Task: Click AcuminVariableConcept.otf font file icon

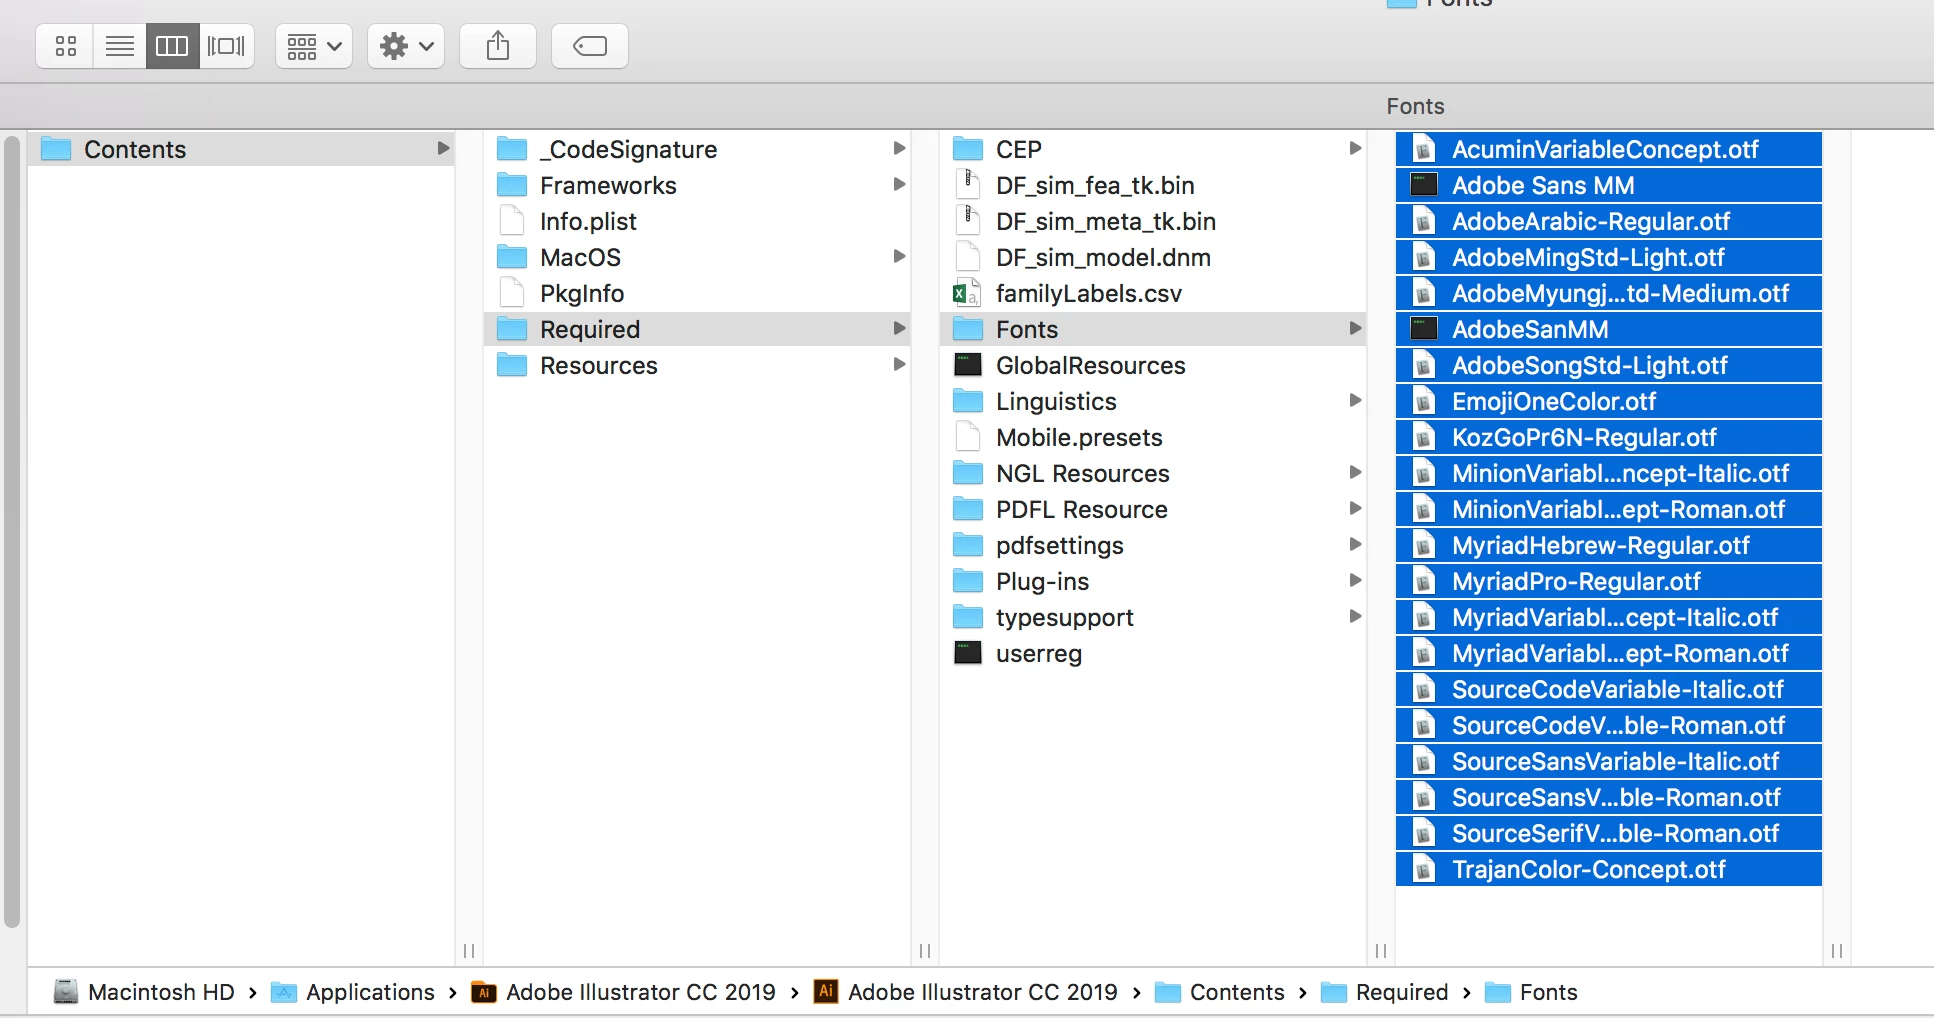Action: pyautogui.click(x=1424, y=149)
